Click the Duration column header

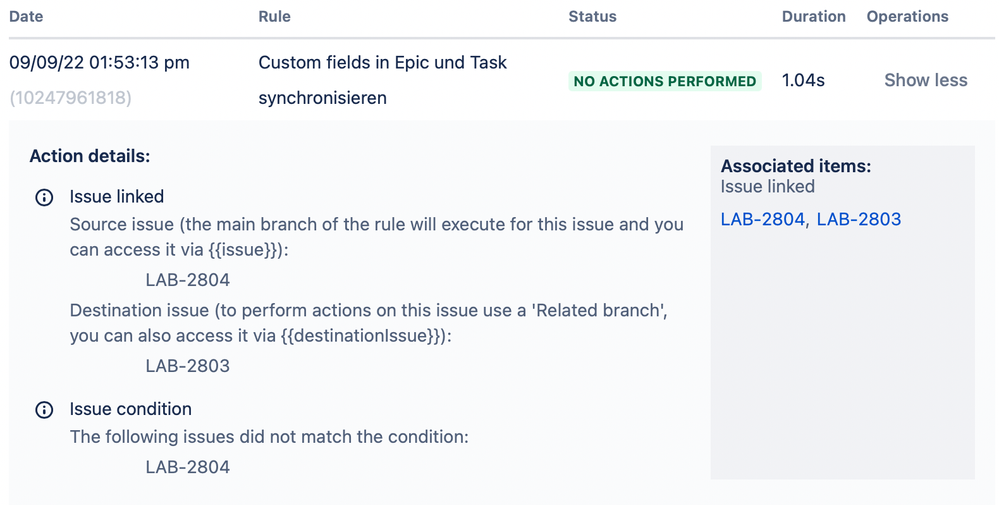point(814,17)
